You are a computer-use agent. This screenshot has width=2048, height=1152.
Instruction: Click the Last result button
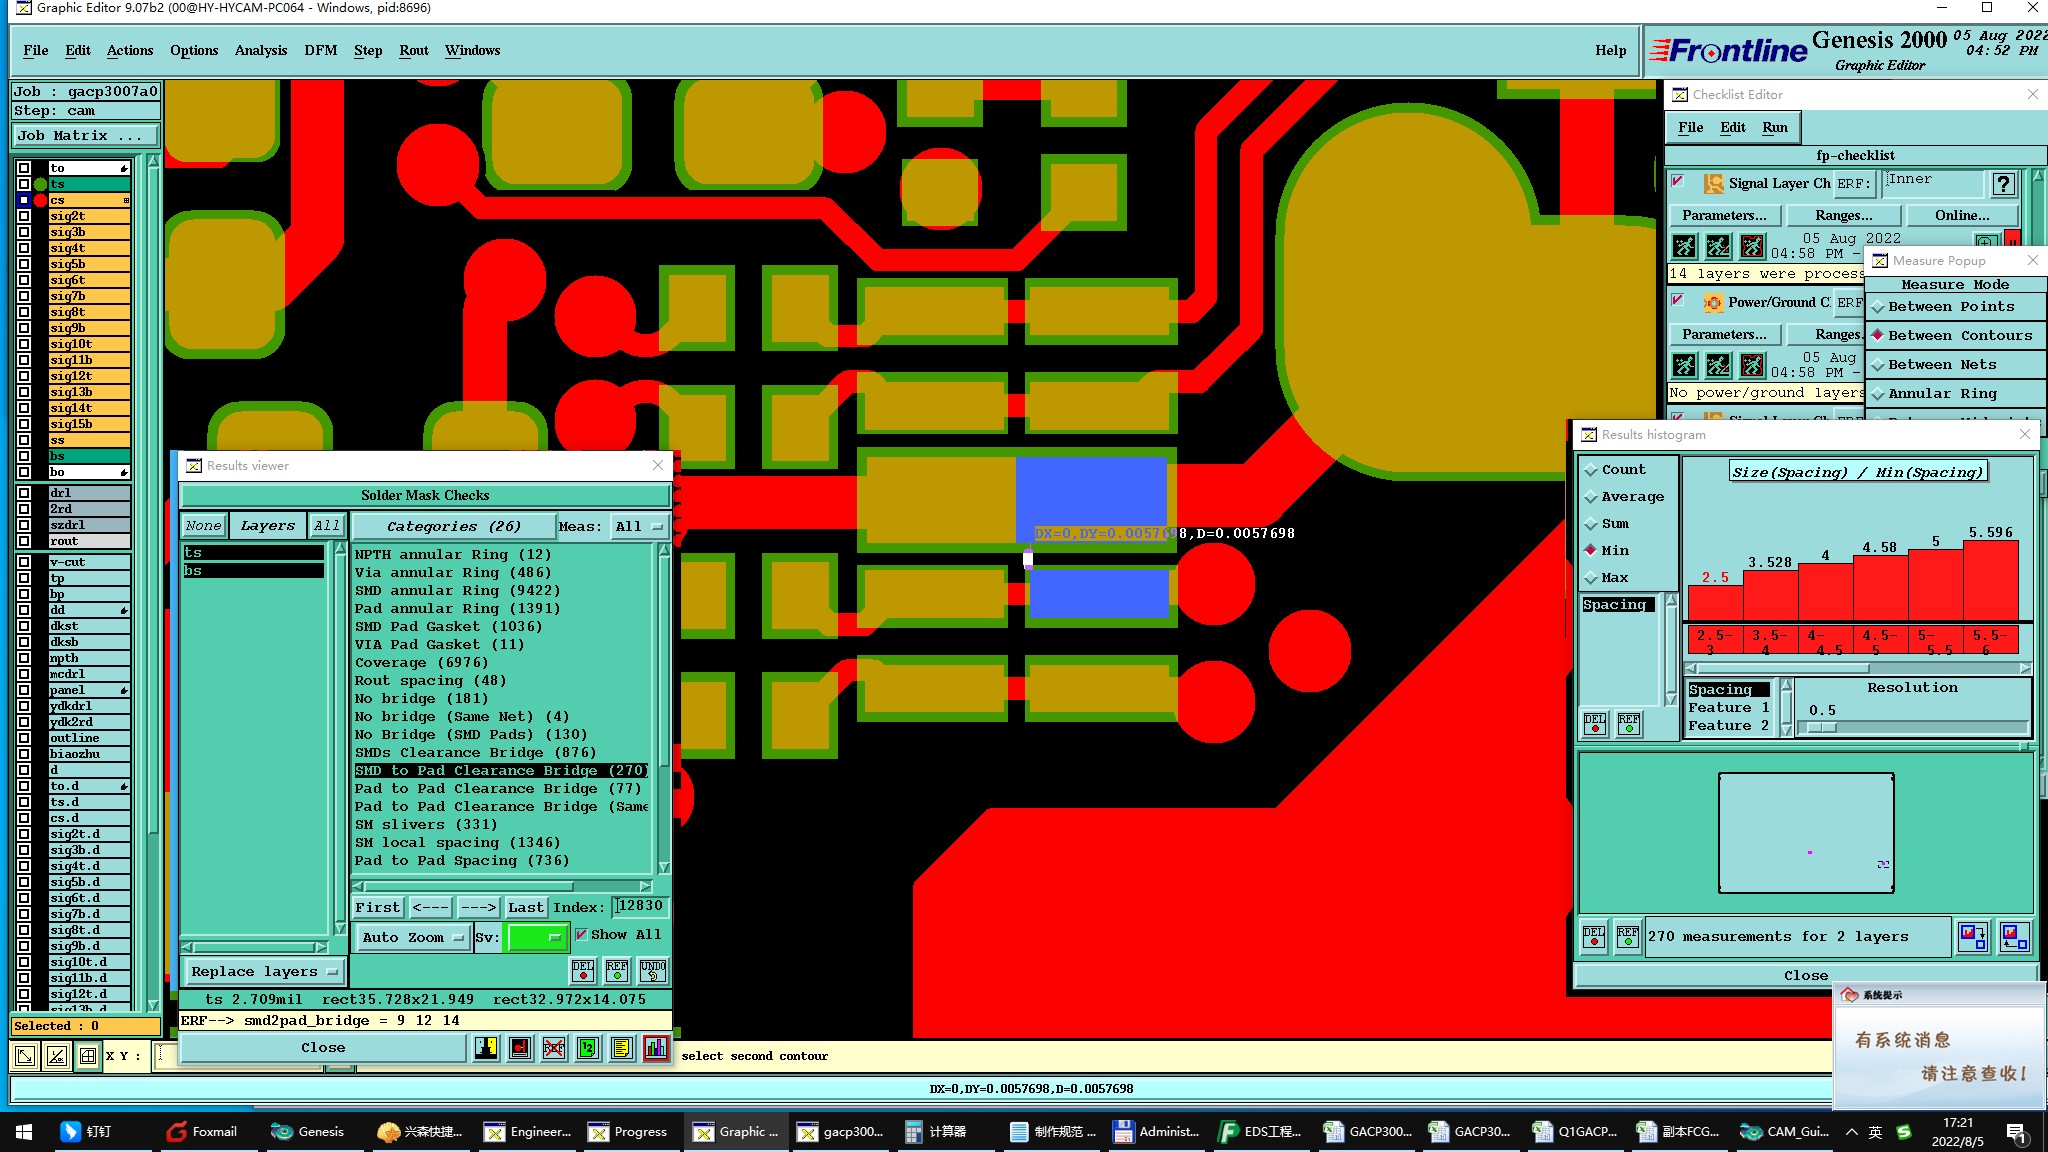pos(525,908)
